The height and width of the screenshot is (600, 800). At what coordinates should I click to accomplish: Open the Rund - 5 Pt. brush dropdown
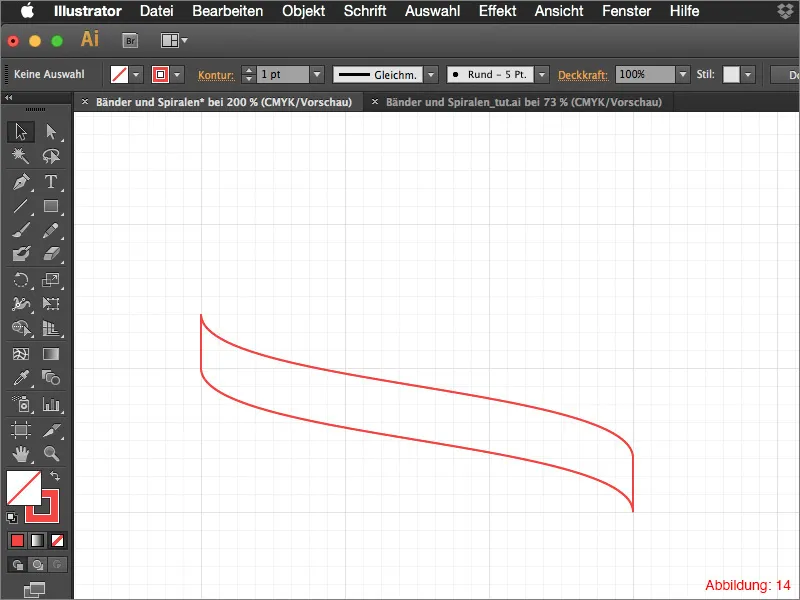542,74
